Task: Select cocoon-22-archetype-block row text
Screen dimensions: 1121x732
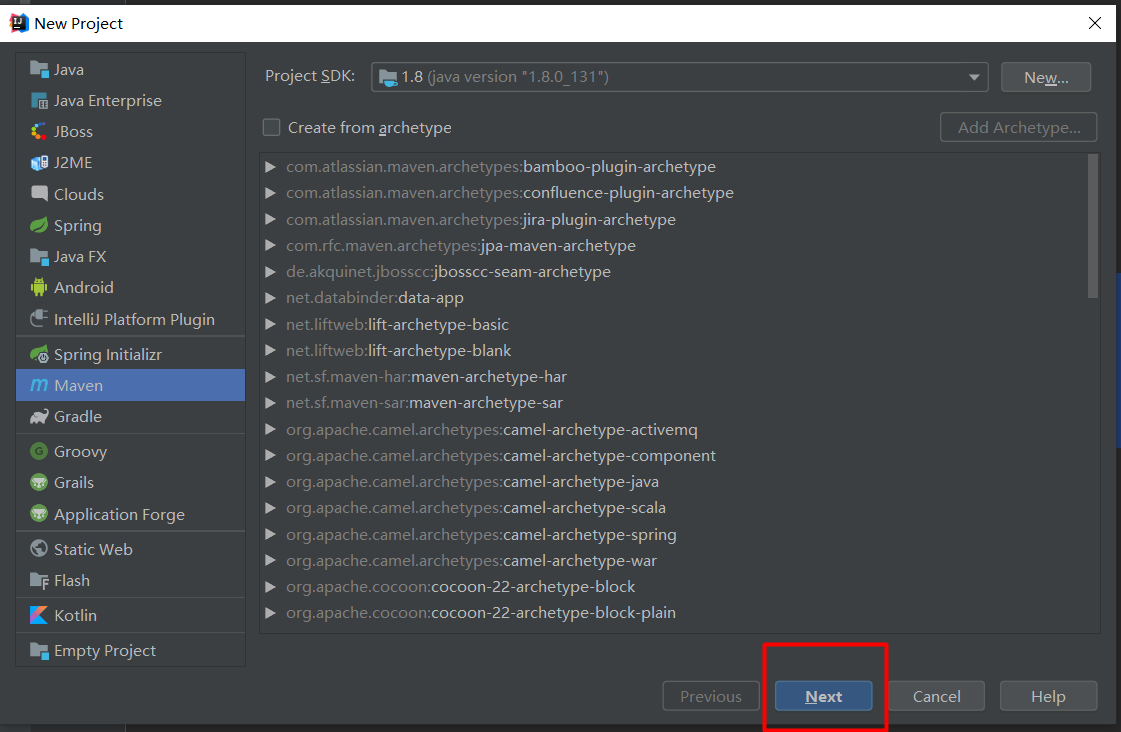Action: point(460,587)
